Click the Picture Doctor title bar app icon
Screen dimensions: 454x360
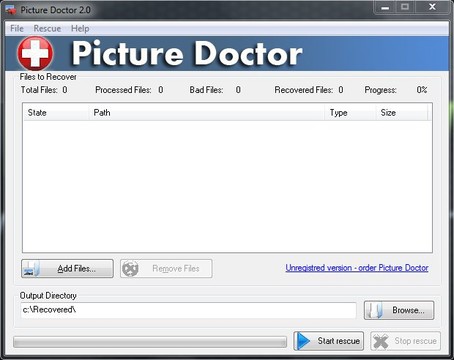point(11,10)
